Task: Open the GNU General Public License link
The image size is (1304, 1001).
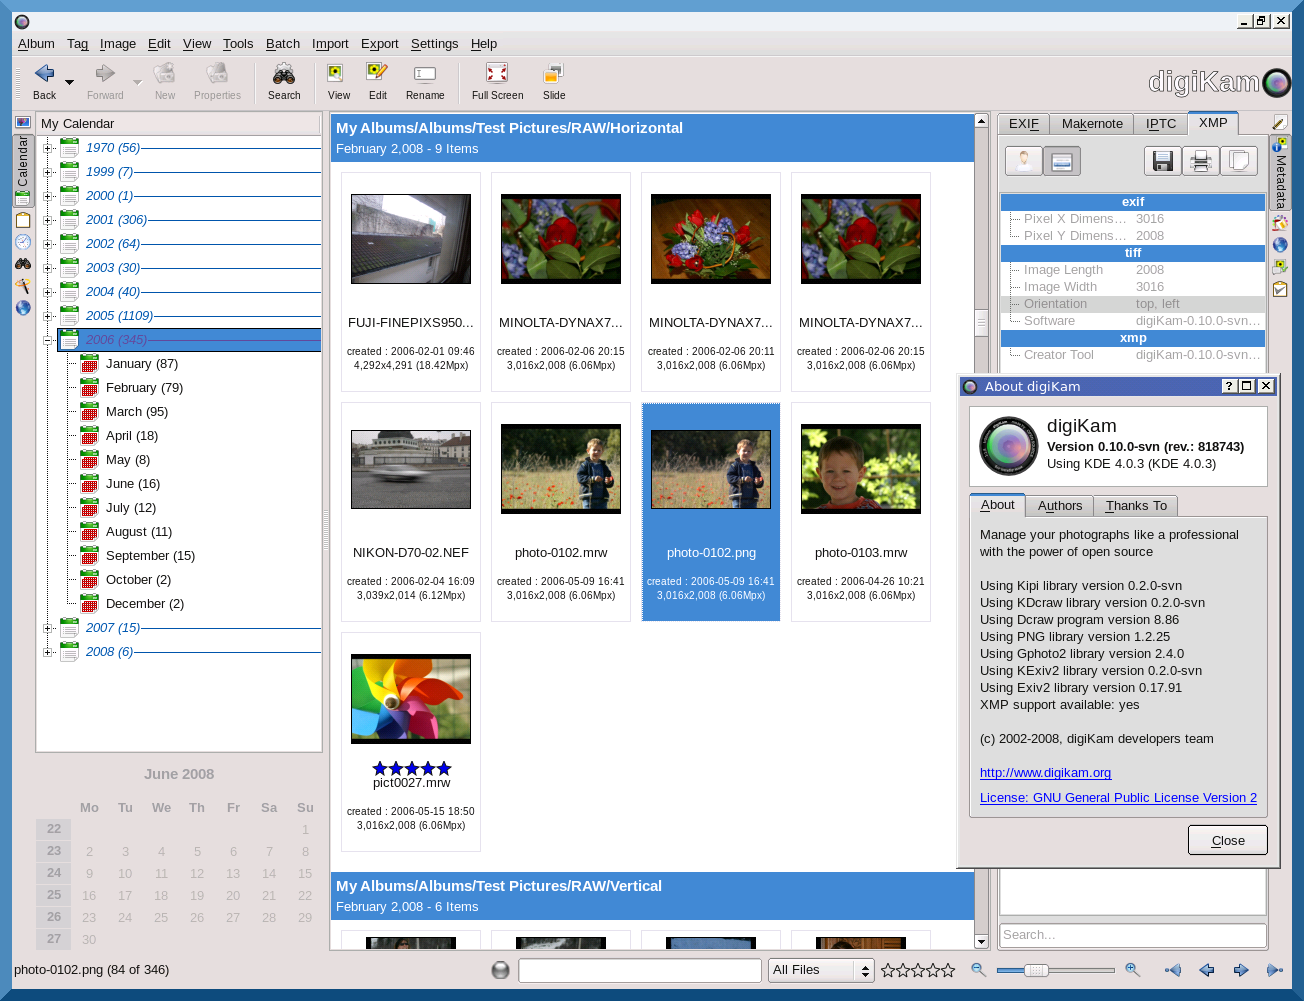Action: [1118, 798]
